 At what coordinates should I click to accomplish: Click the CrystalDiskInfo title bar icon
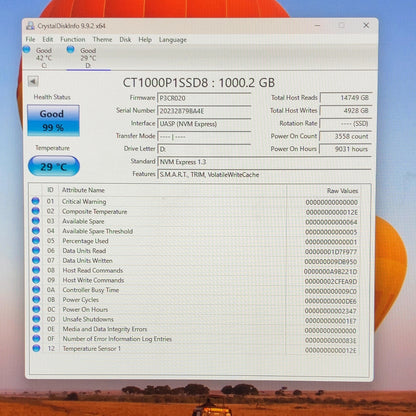(x=30, y=26)
